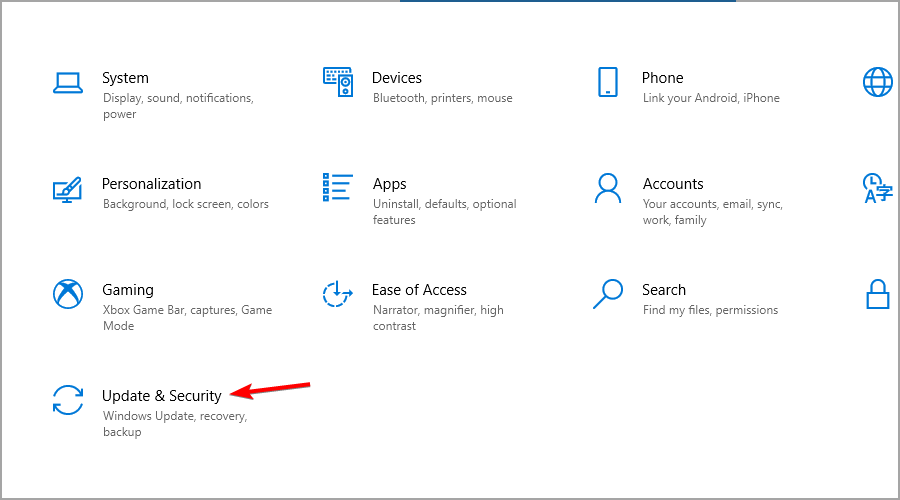Click the Personalization paintbrush icon
The height and width of the screenshot is (500, 900).
tap(68, 189)
